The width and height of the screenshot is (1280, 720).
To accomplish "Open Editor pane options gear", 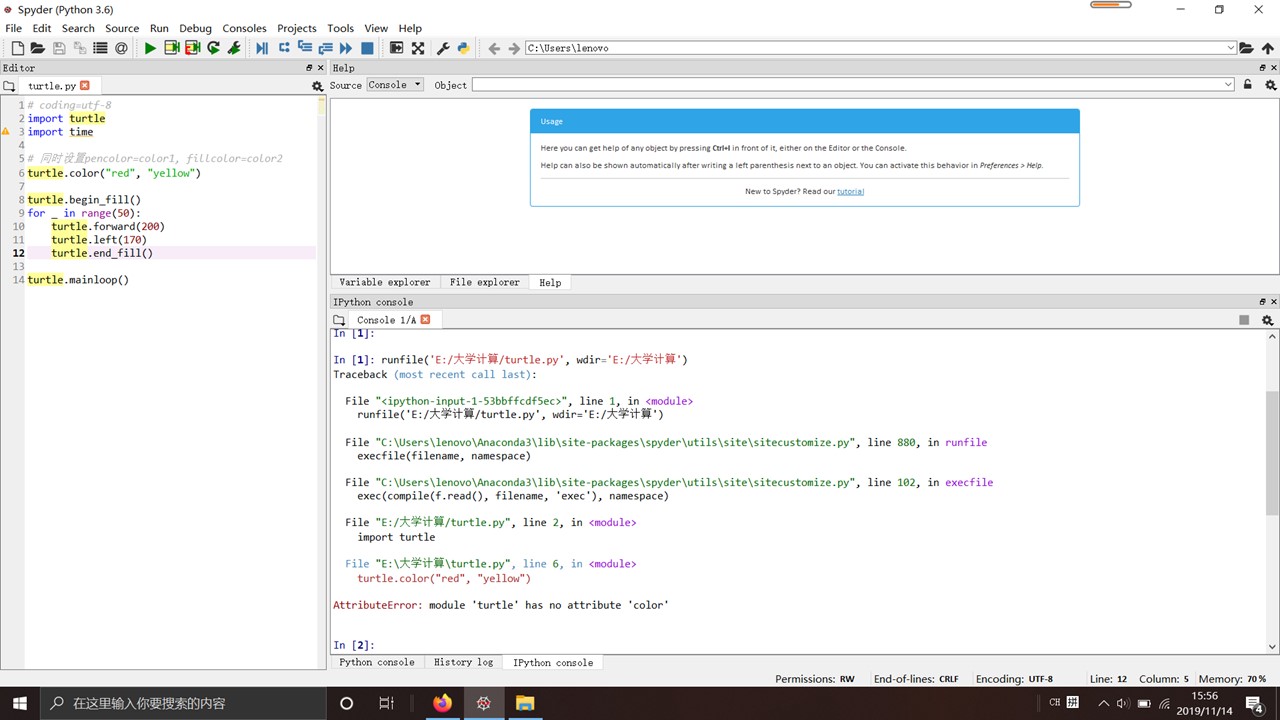I will (318, 86).
